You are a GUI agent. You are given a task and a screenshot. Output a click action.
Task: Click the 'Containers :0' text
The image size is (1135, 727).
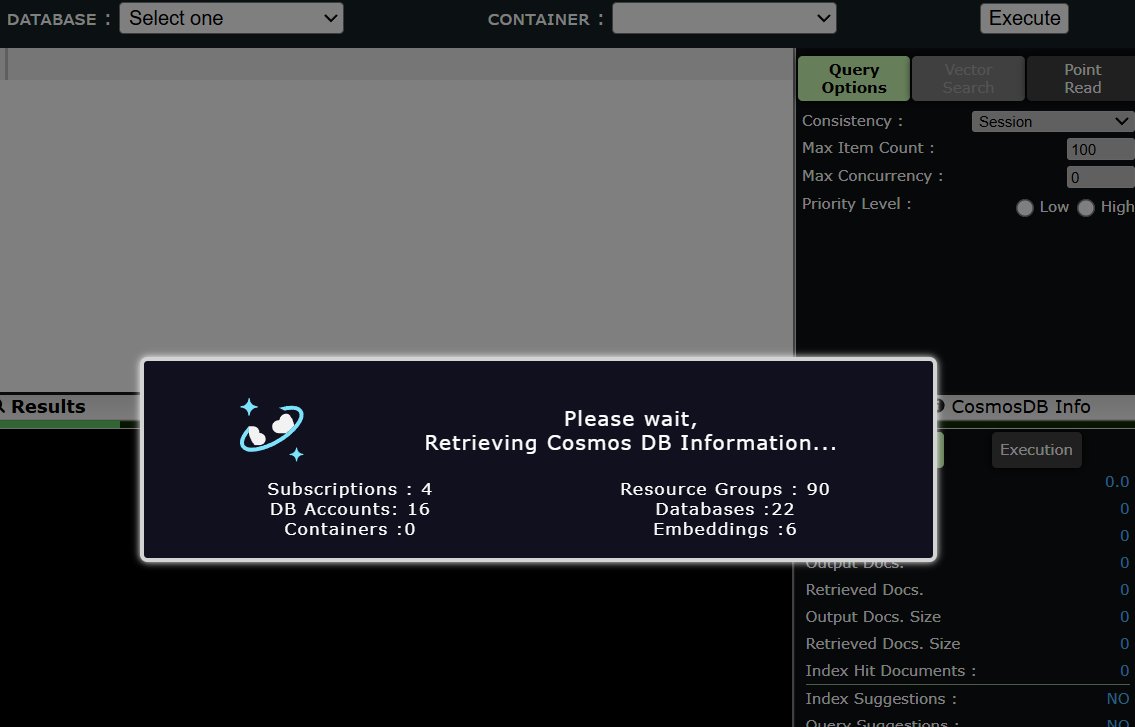pos(350,529)
